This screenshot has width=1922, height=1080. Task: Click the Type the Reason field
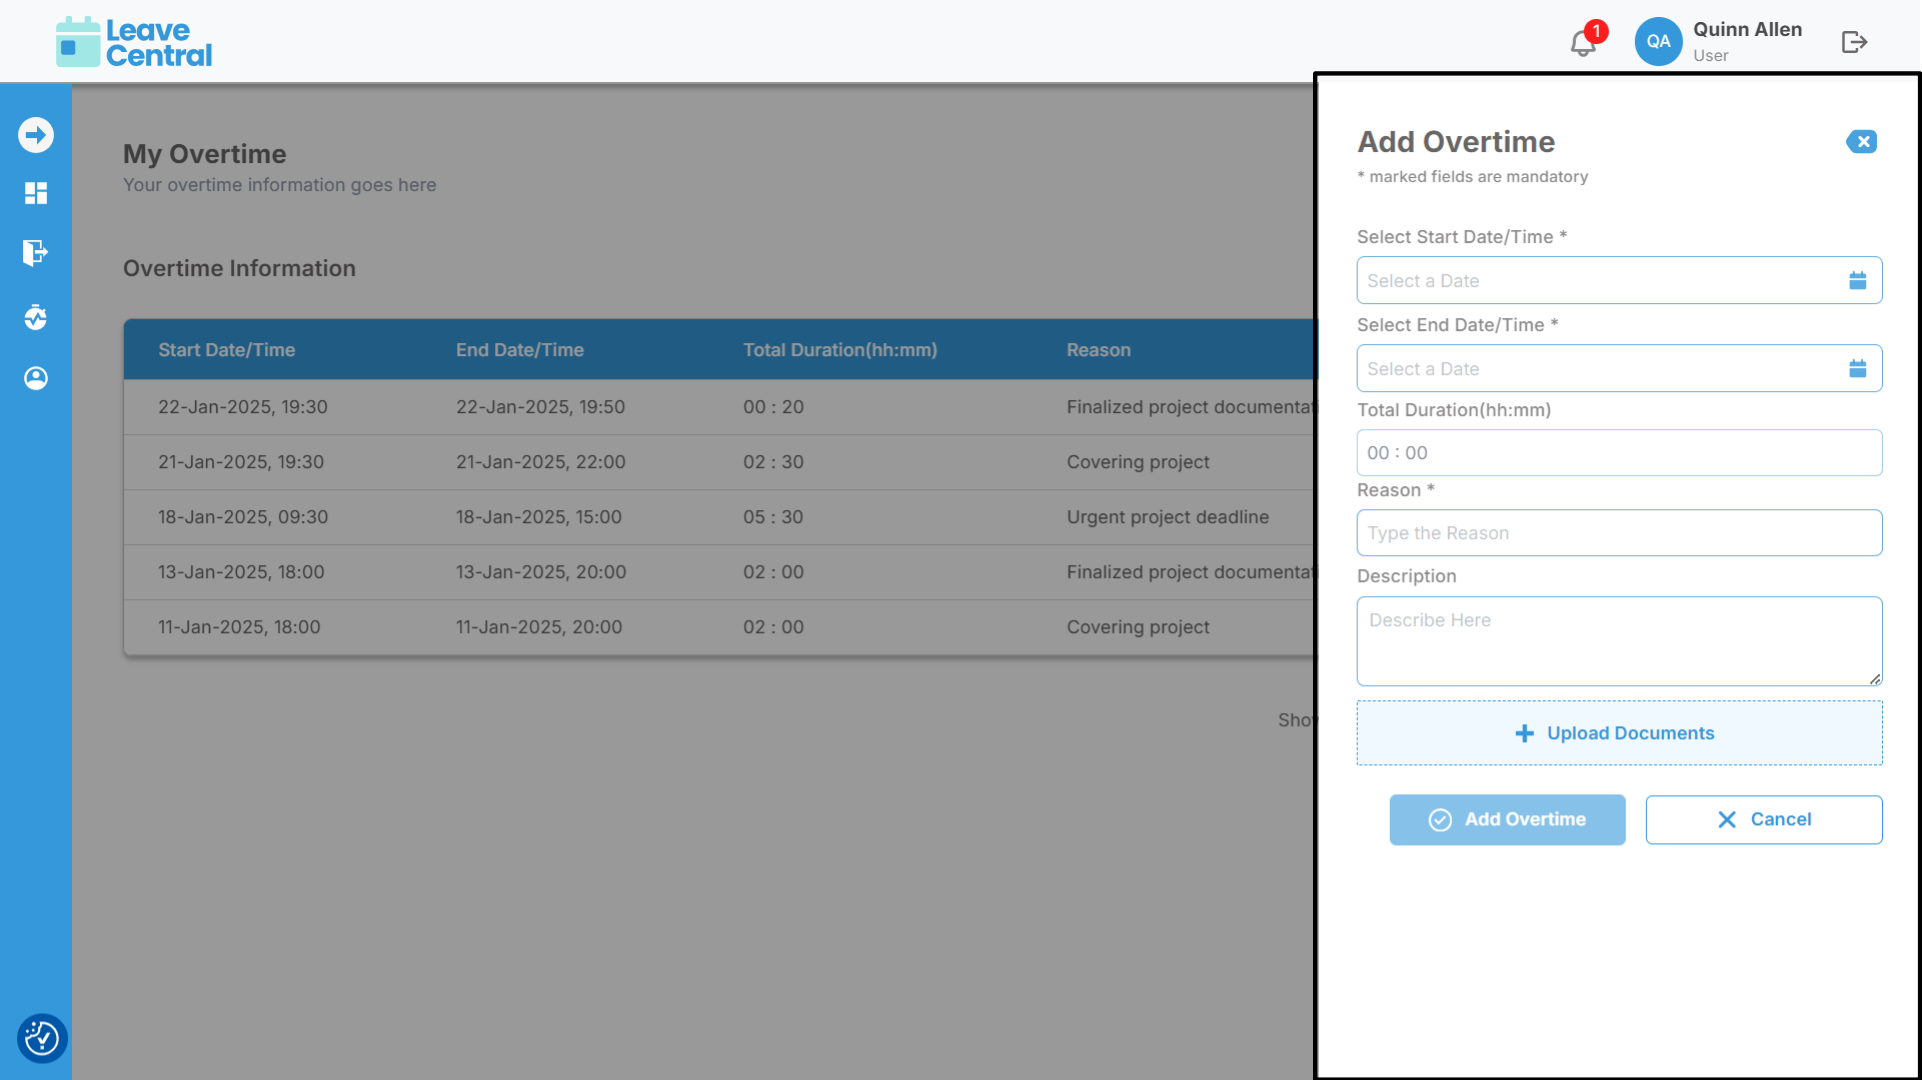coord(1618,533)
